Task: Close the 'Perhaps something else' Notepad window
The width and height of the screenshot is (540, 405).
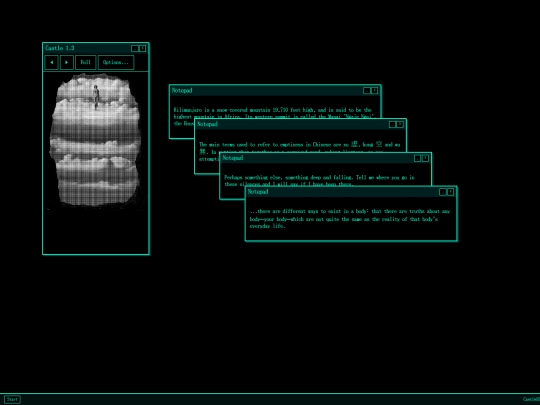Action: 425,158
